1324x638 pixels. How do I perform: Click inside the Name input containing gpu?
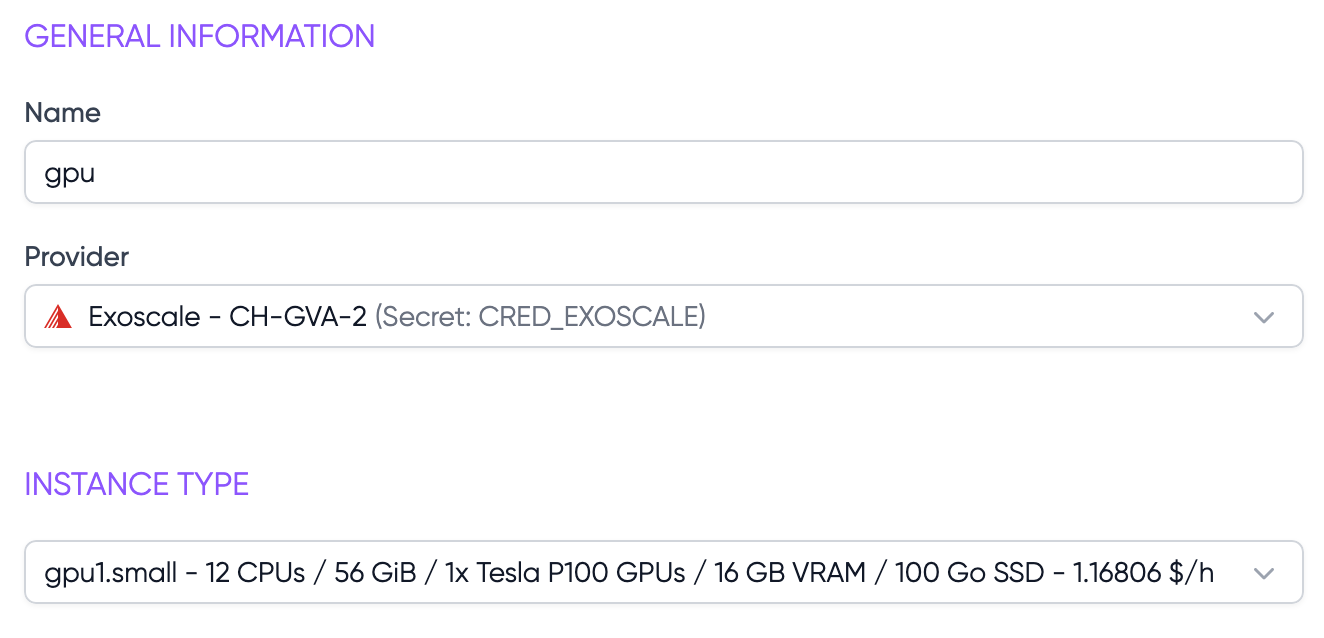point(663,171)
